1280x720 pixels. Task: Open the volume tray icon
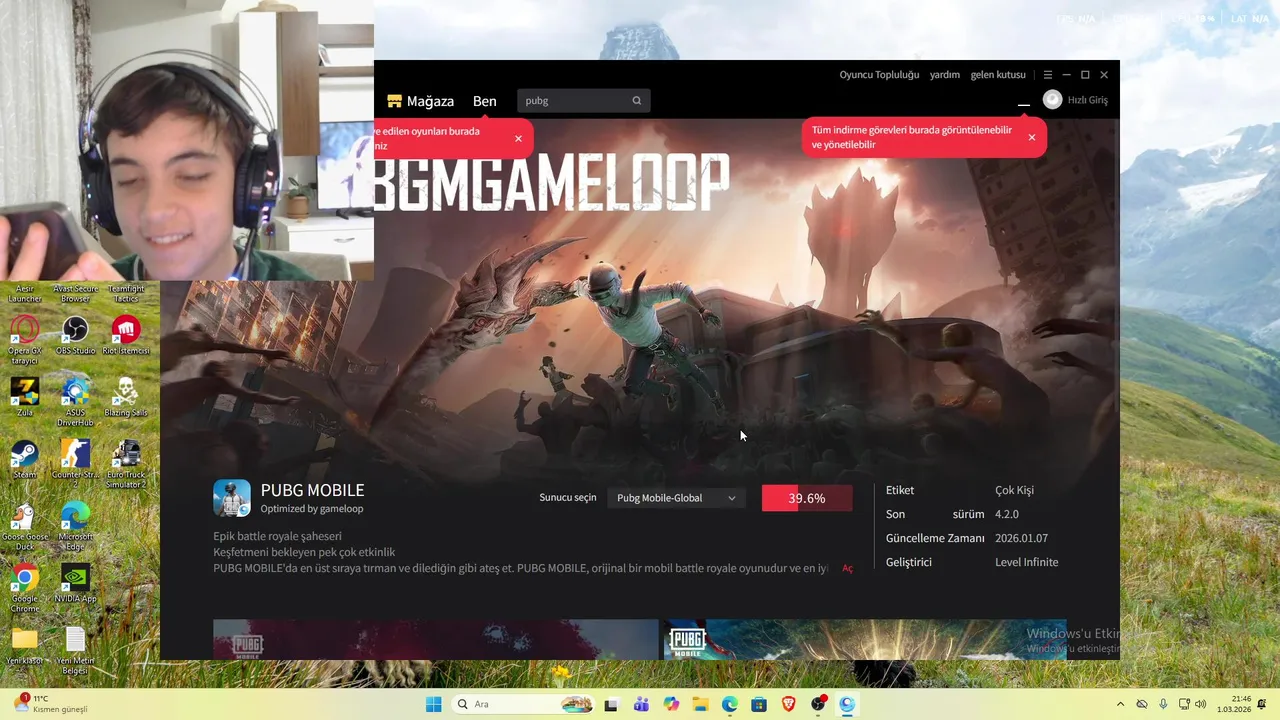point(1200,704)
